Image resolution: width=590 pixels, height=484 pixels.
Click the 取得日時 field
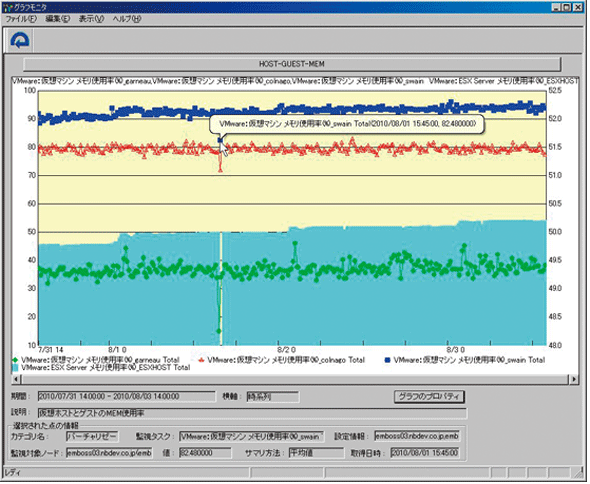point(424,453)
